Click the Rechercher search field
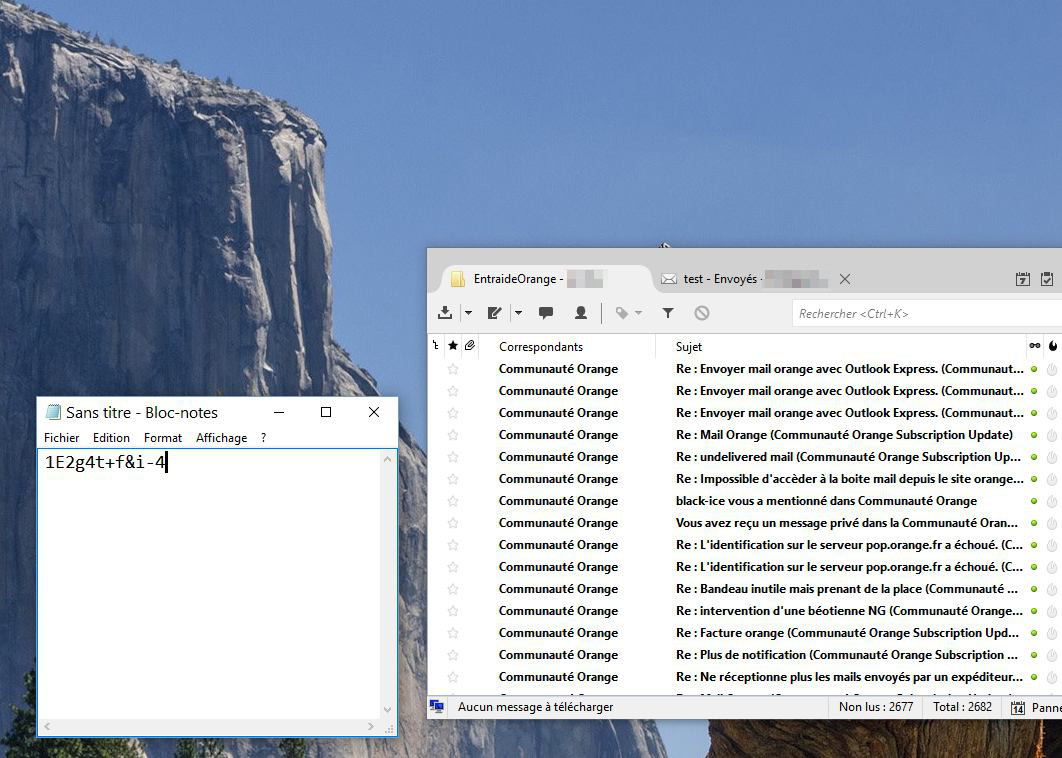This screenshot has height=758, width=1062. click(x=927, y=314)
